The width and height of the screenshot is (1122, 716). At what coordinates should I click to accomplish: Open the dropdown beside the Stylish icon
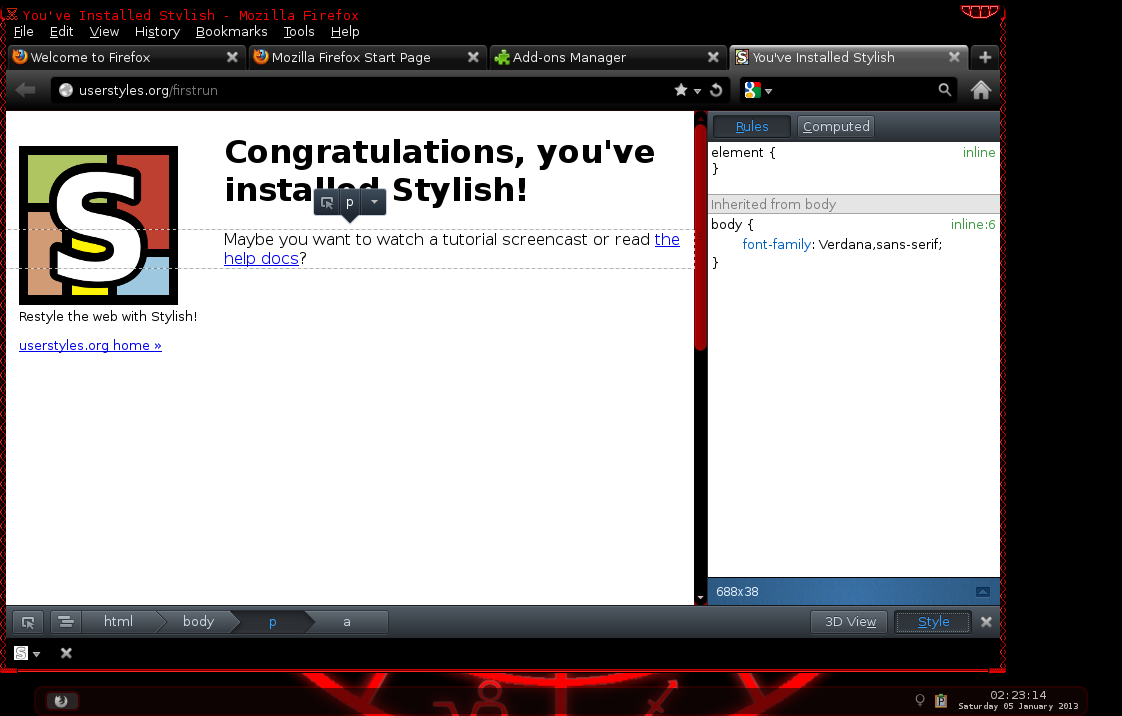pos(38,653)
